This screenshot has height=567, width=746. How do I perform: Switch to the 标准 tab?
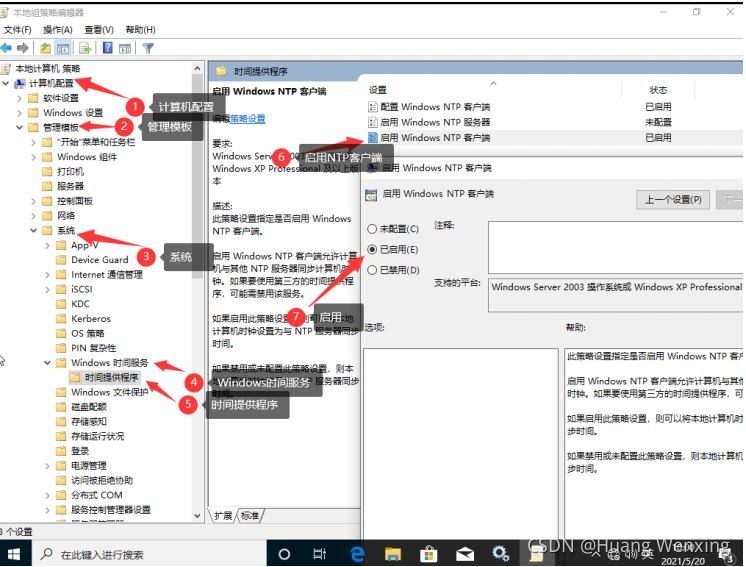coord(250,516)
